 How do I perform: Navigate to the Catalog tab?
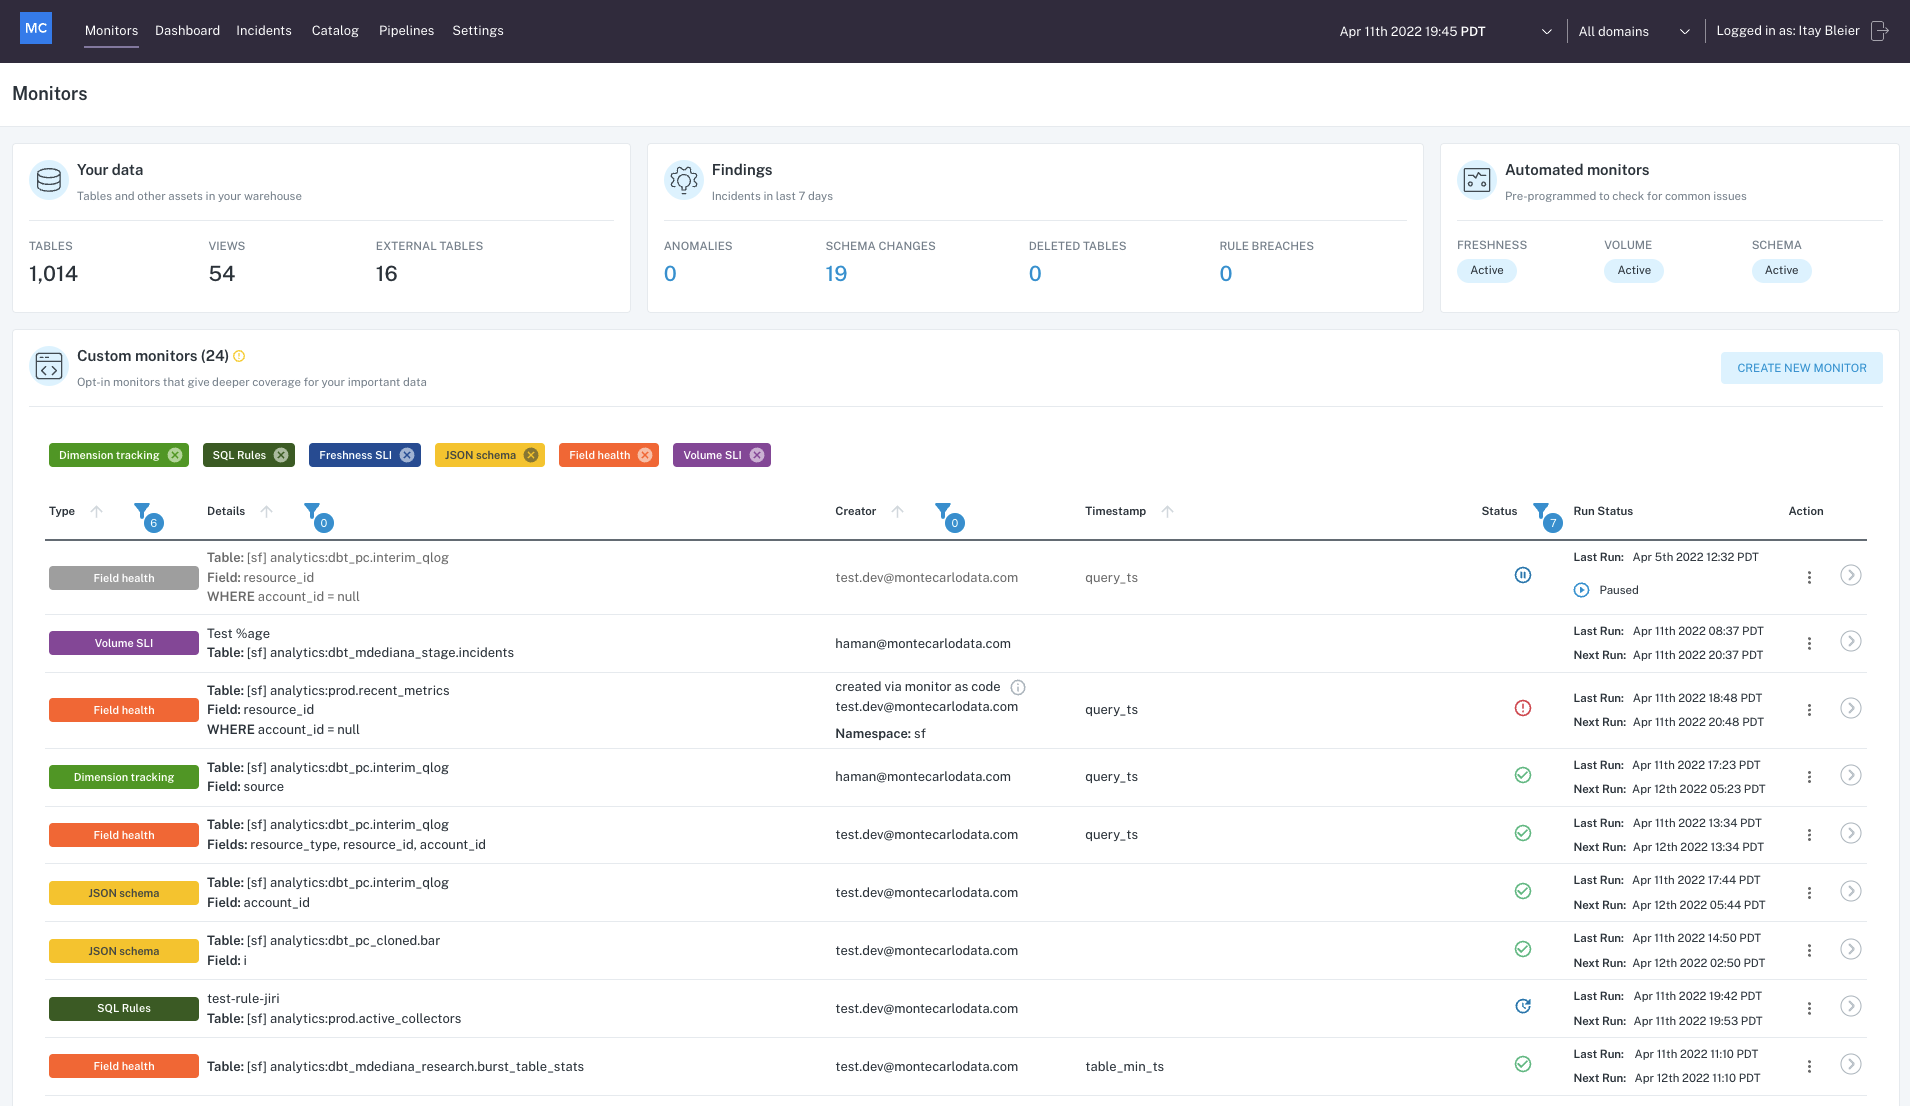tap(335, 31)
